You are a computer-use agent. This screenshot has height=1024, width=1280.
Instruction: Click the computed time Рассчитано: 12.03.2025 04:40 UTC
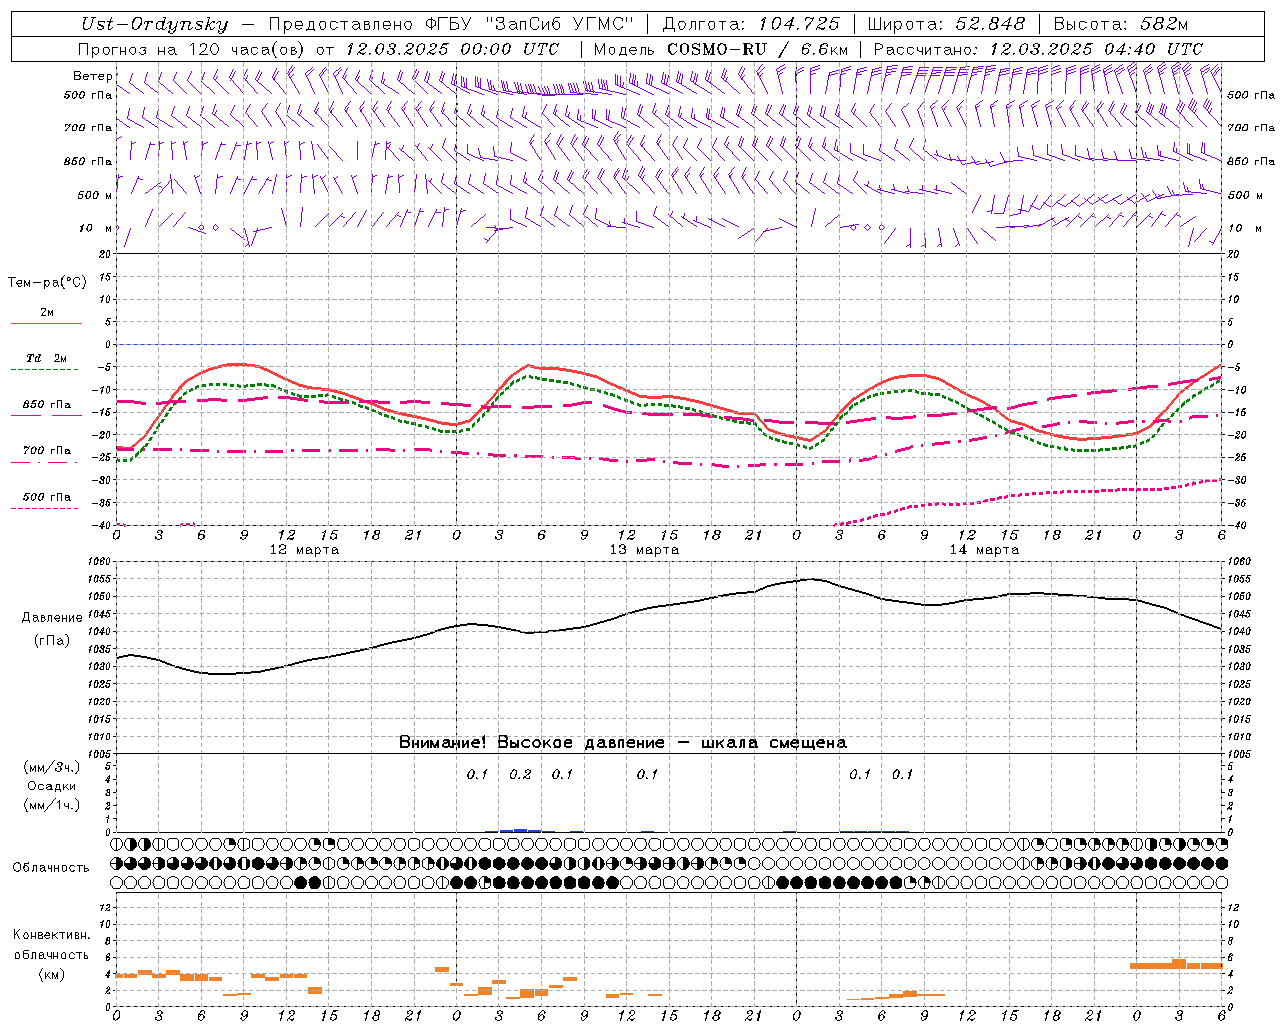pyautogui.click(x=1038, y=49)
